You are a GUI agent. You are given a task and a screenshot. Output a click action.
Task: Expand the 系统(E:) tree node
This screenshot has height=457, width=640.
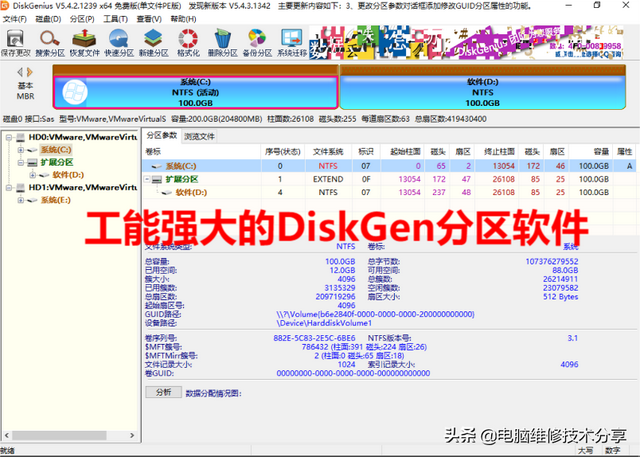pos(20,200)
